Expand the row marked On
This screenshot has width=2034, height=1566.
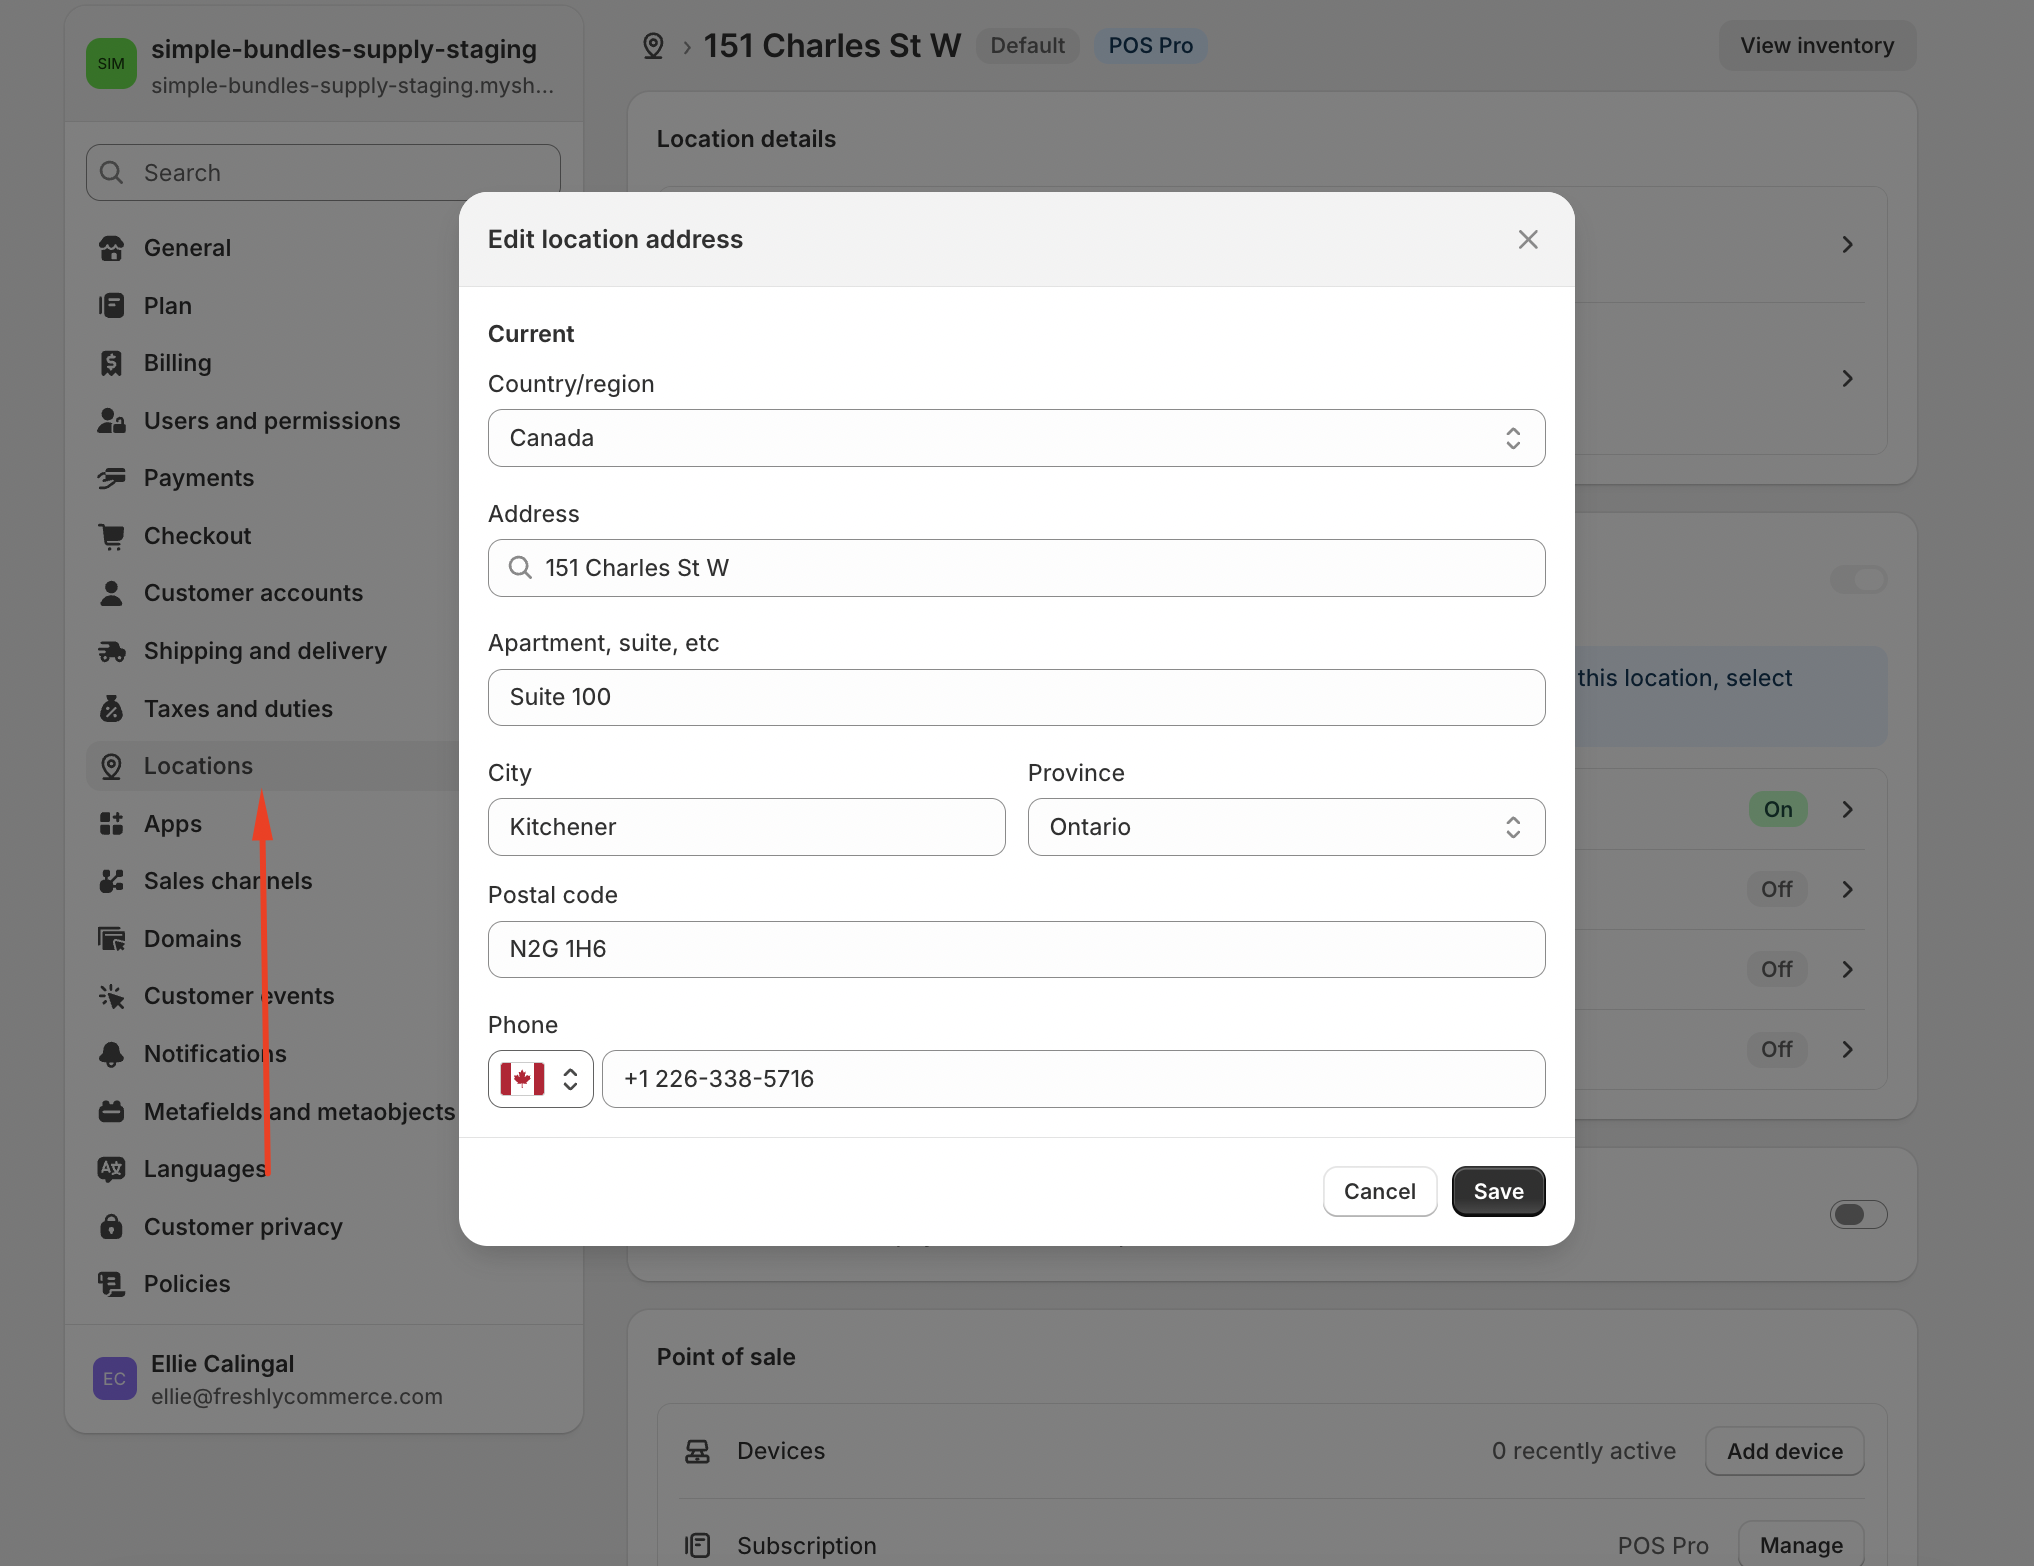[1847, 809]
